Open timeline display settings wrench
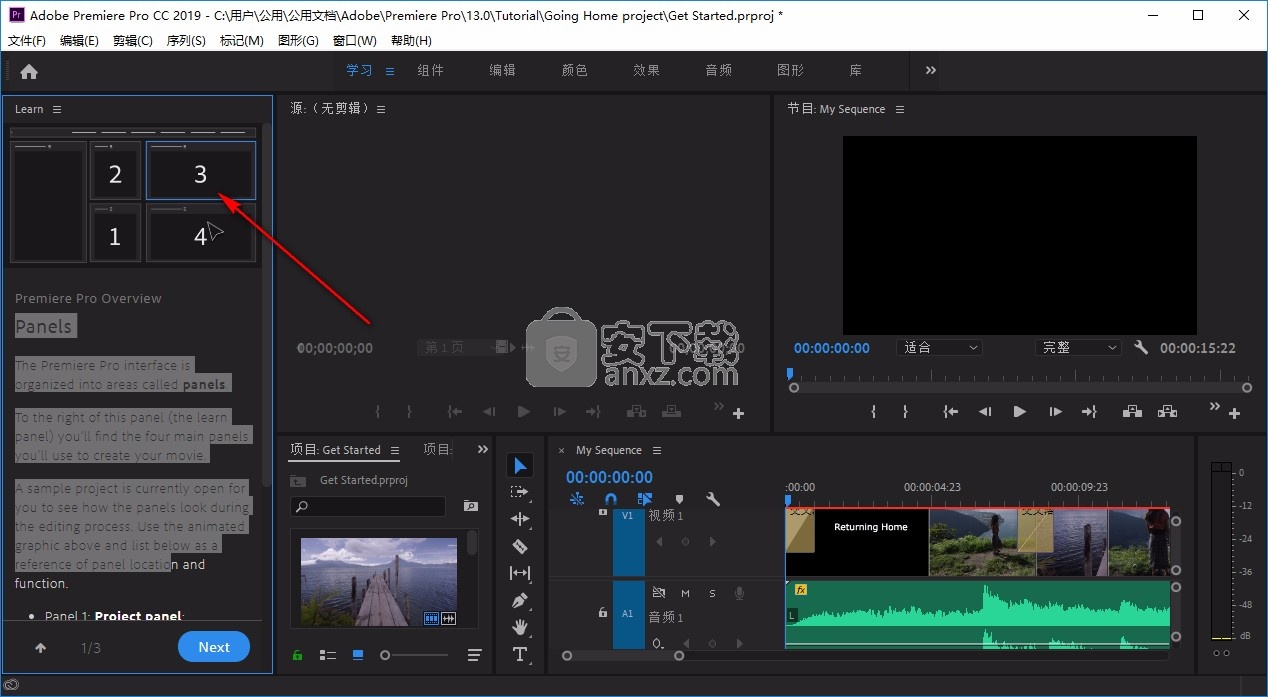 713,499
